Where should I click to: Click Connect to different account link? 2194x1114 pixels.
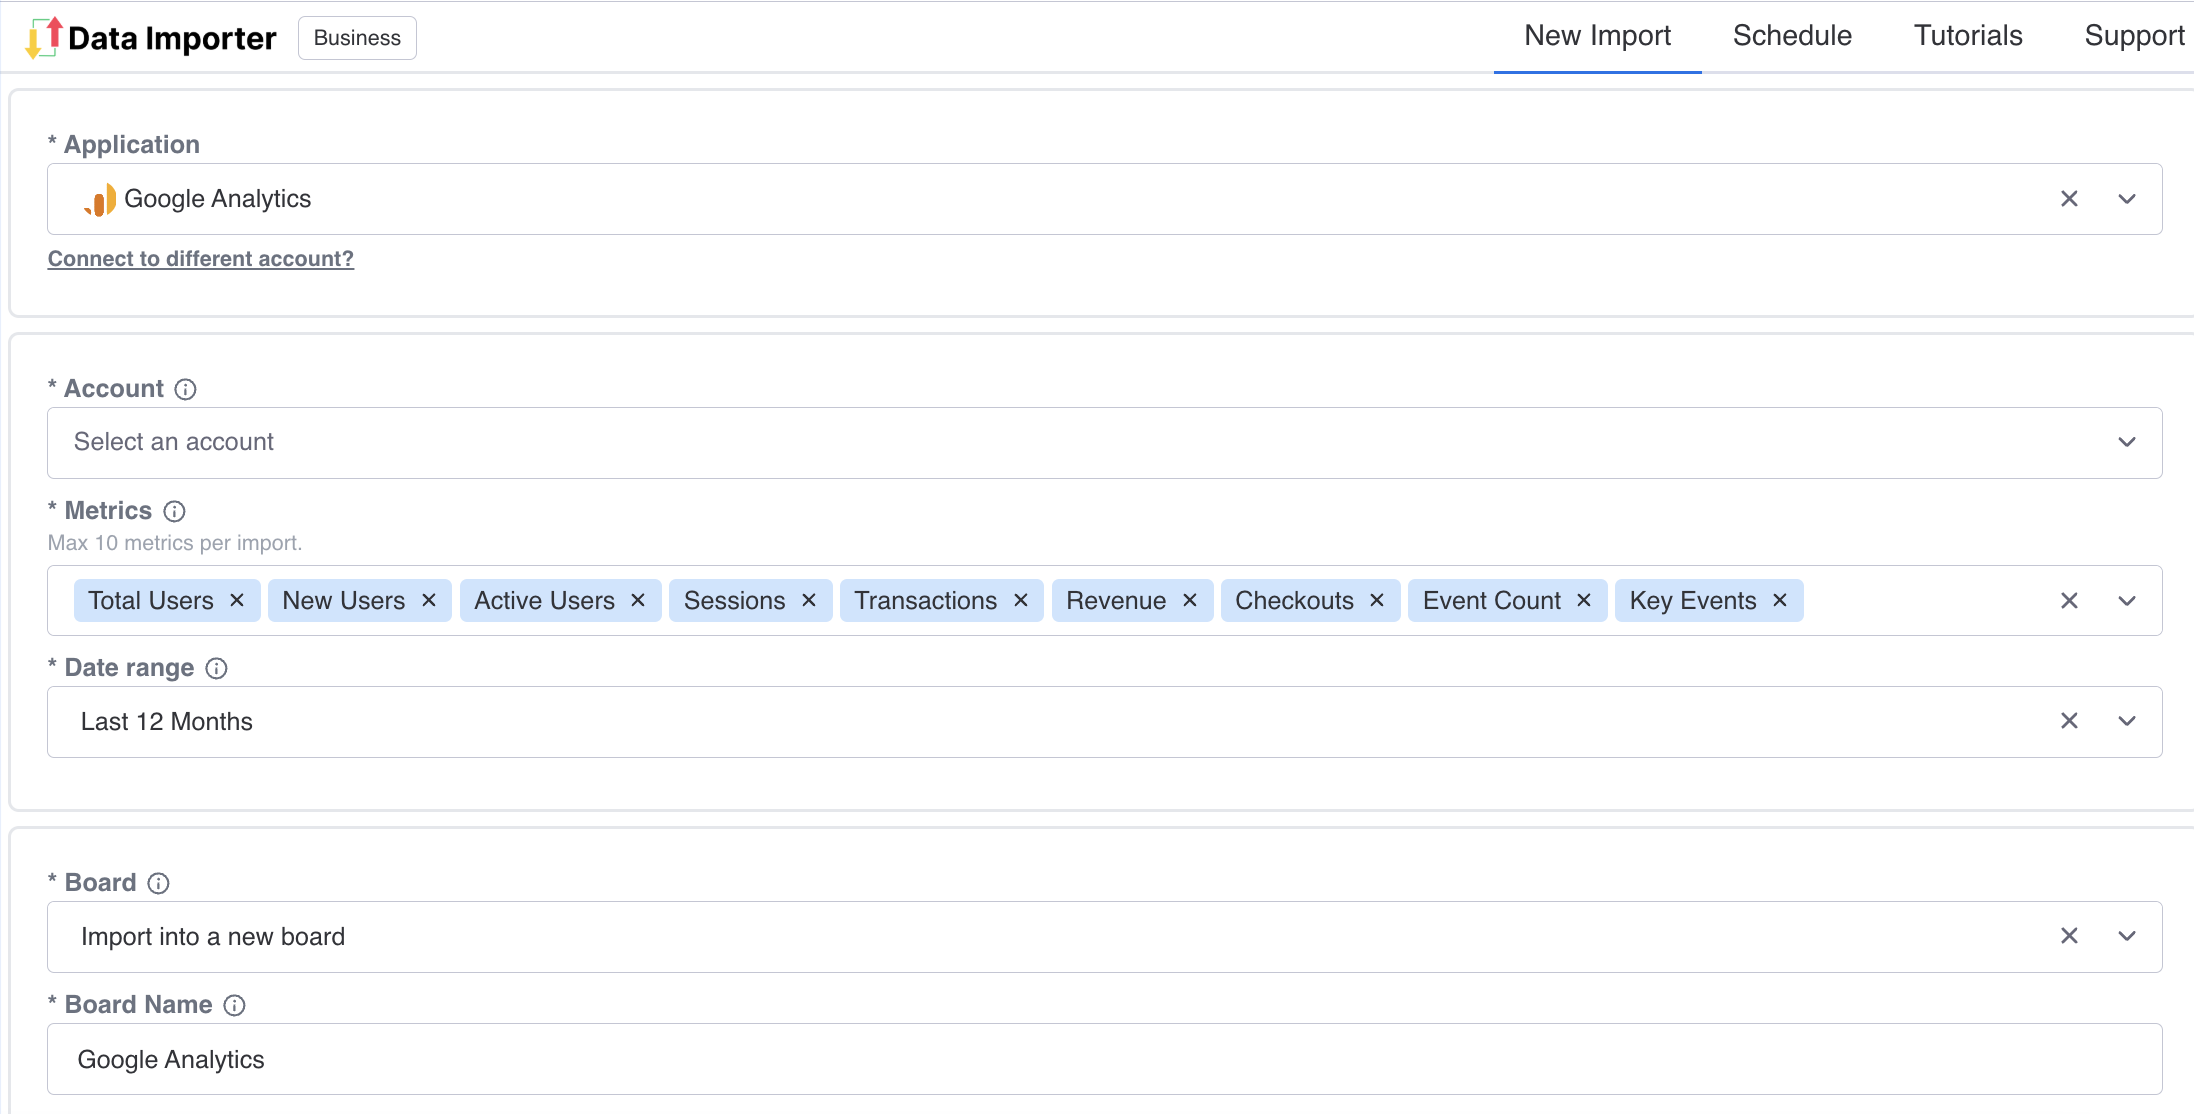[x=201, y=259]
